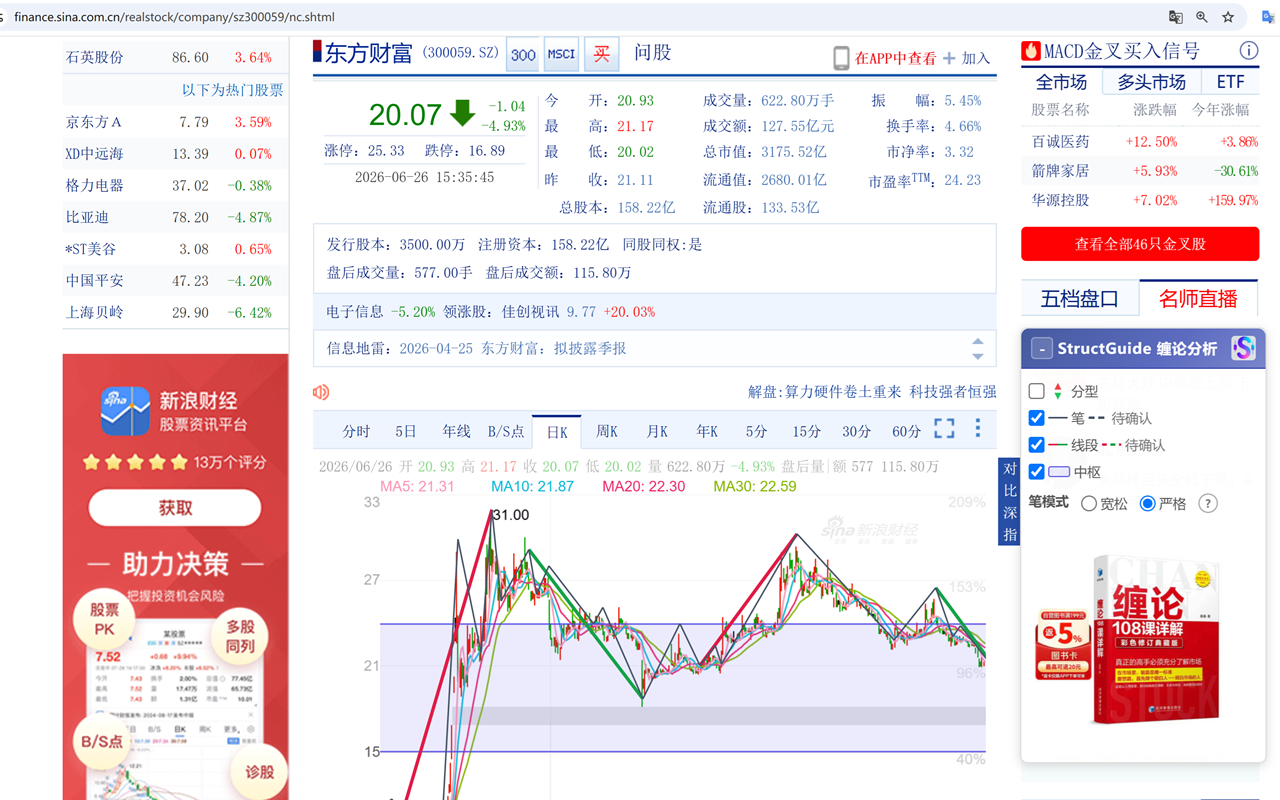Screen dimensions: 1280x800
Task: Open the 名师直播 tab
Action: [1198, 298]
